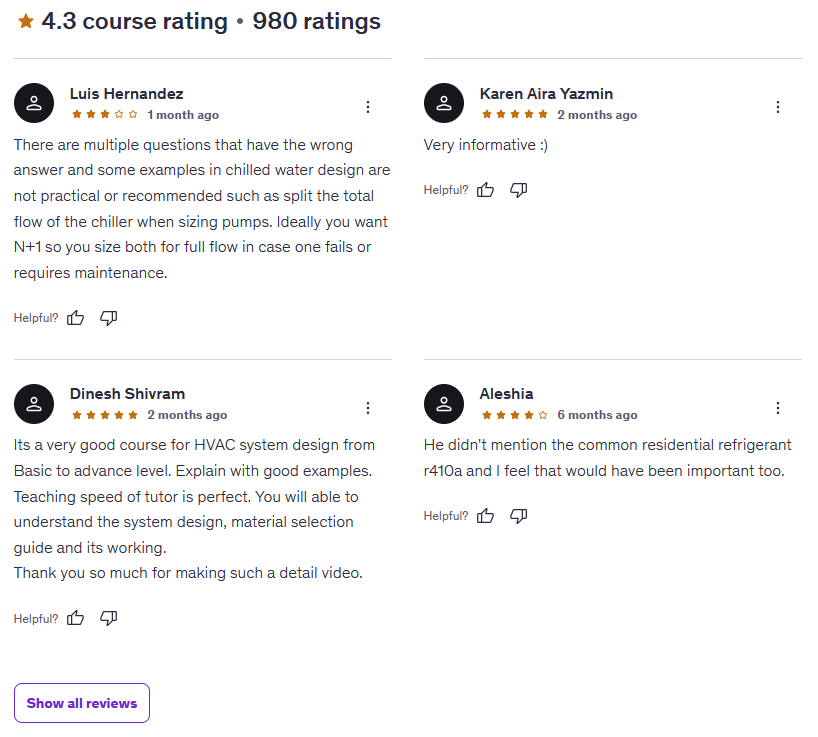Open the kebab menu on Aleshia's review
Image resolution: width=818 pixels, height=737 pixels.
tap(778, 408)
